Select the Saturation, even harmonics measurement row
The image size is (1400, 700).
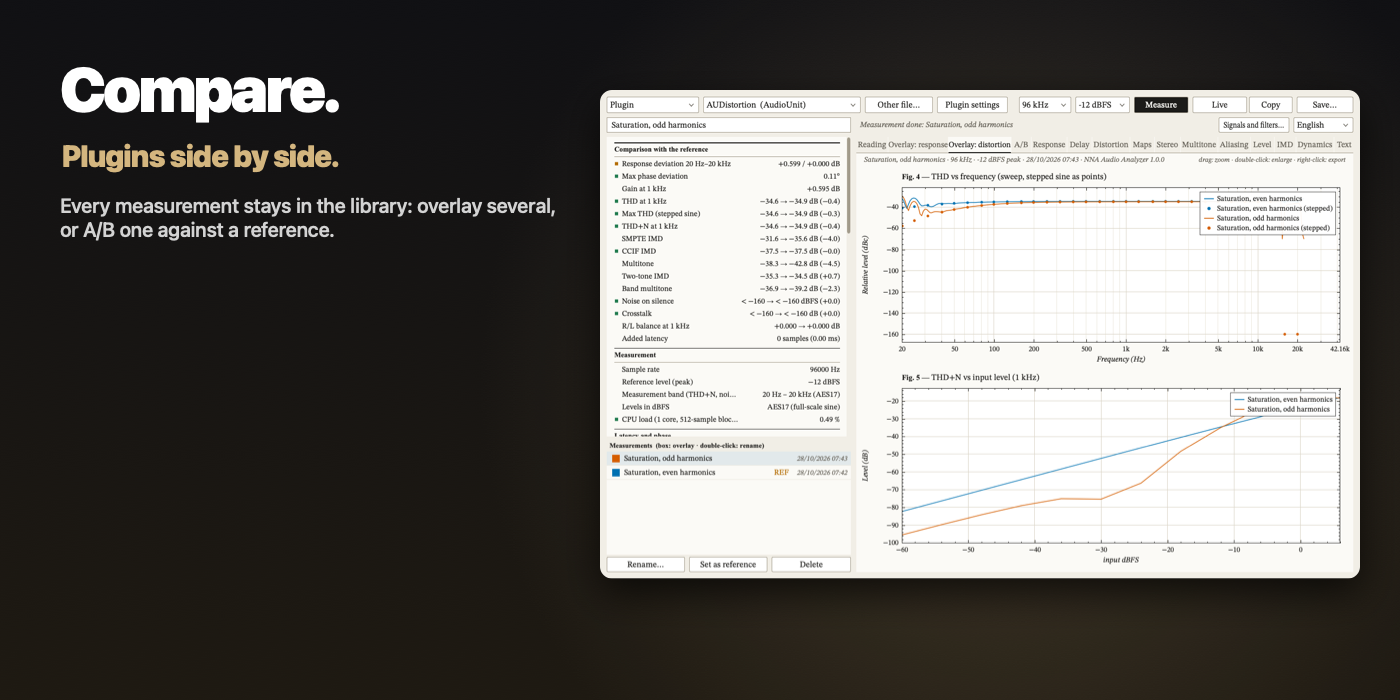tap(727, 472)
